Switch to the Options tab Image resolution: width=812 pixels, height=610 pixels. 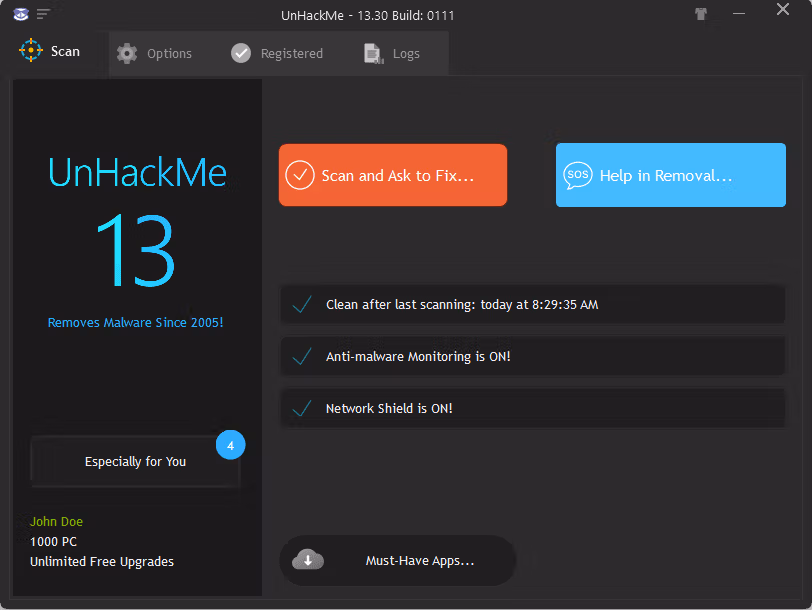coord(154,53)
